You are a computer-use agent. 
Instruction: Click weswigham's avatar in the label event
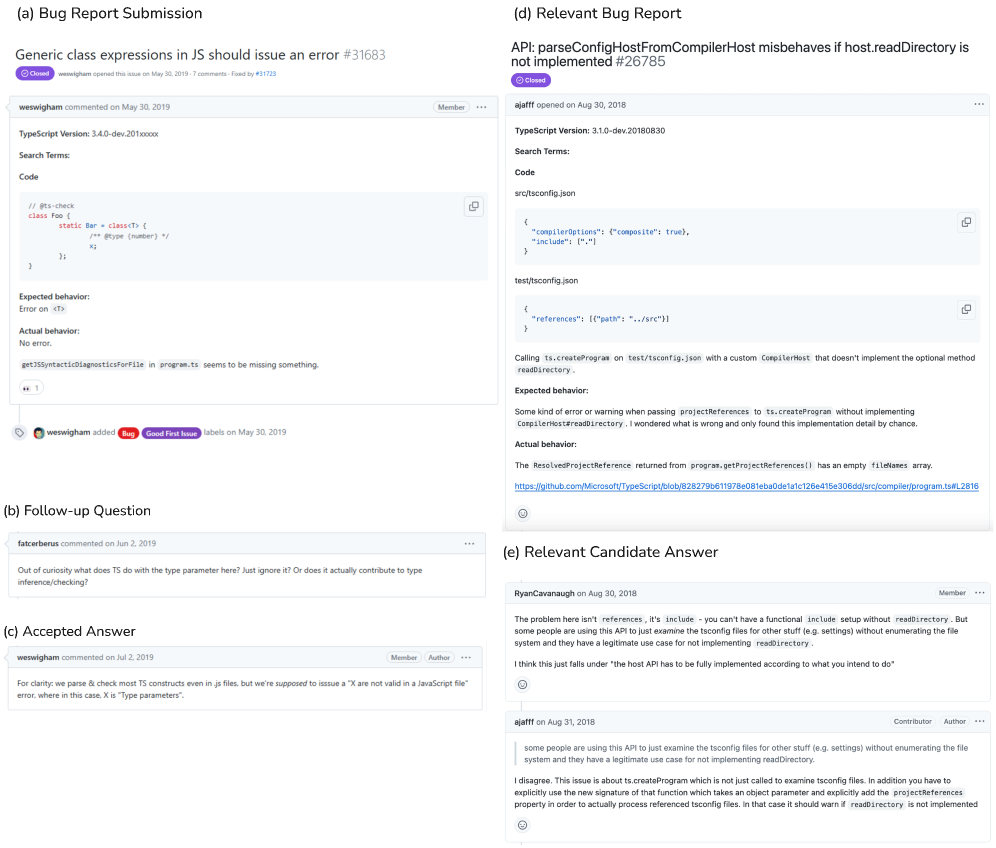(x=39, y=433)
